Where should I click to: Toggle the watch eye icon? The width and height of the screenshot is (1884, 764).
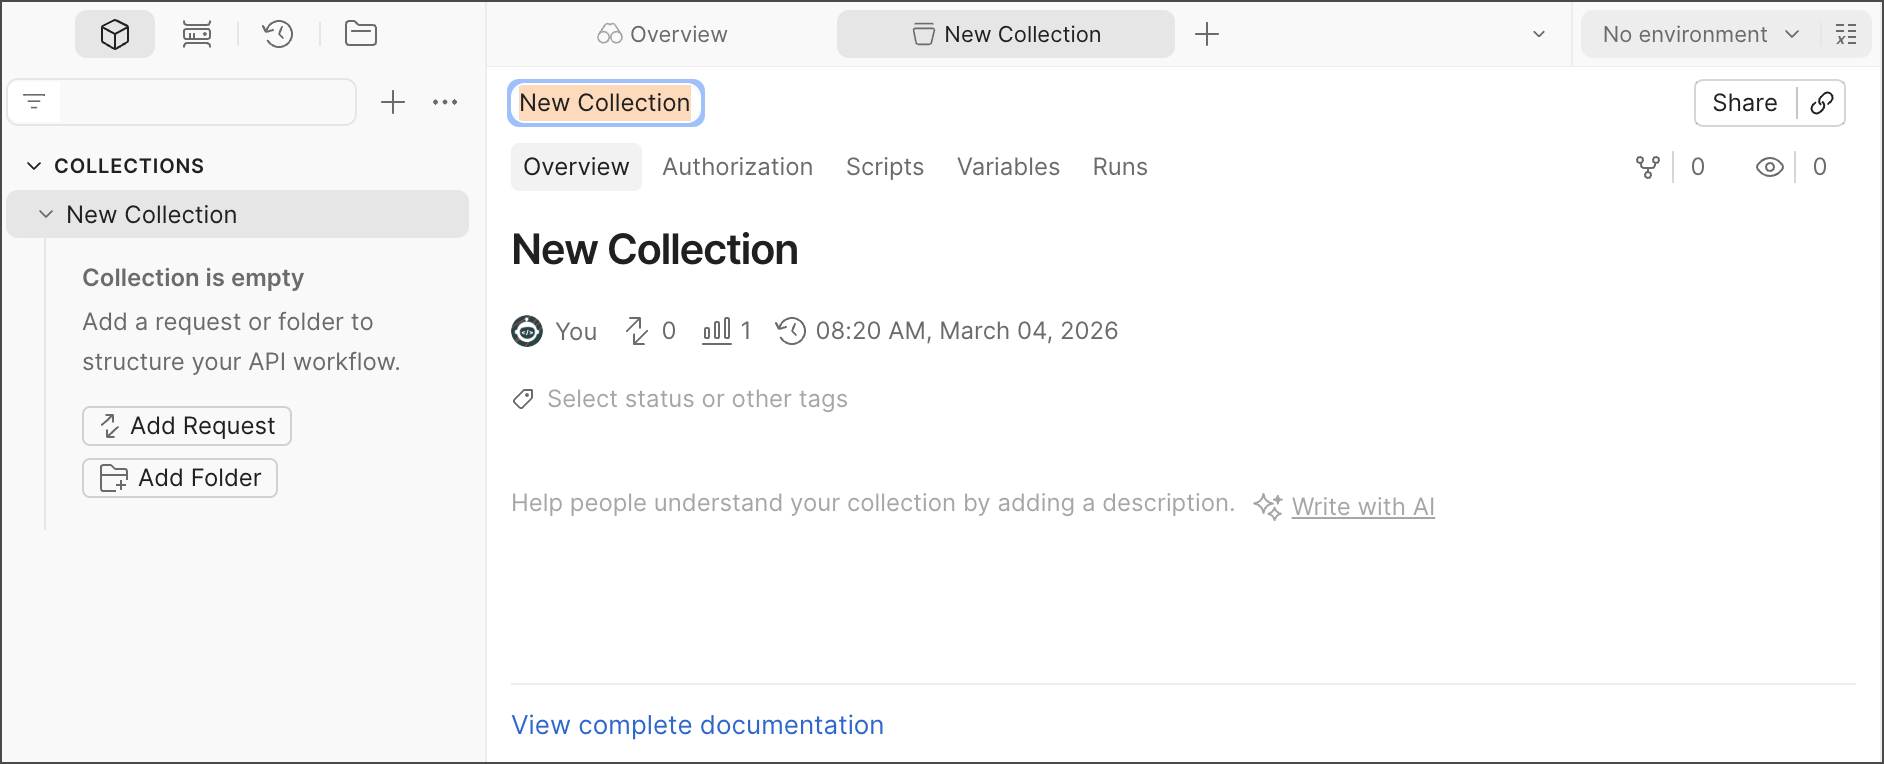pyautogui.click(x=1770, y=167)
